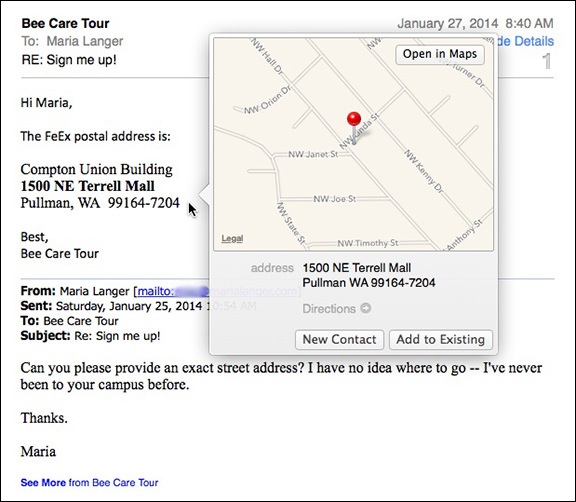Open the mailto email address link
Viewport: 576px width, 502px height.
pyautogui.click(x=218, y=291)
